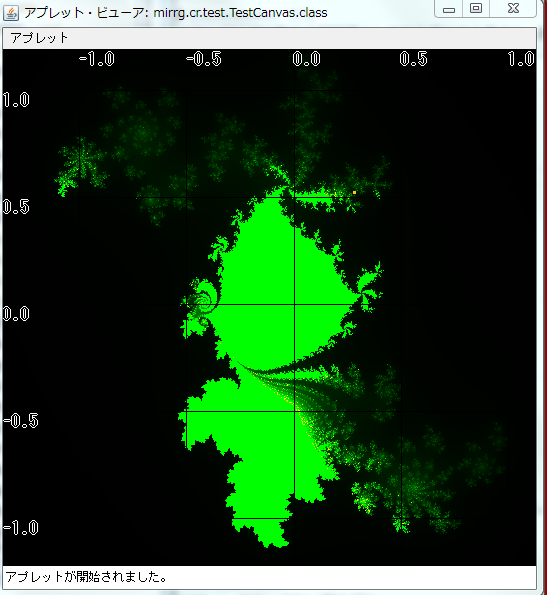Viewport: 547px width, 595px height.
Task: Minimize the applet viewer window
Action: (x=449, y=9)
